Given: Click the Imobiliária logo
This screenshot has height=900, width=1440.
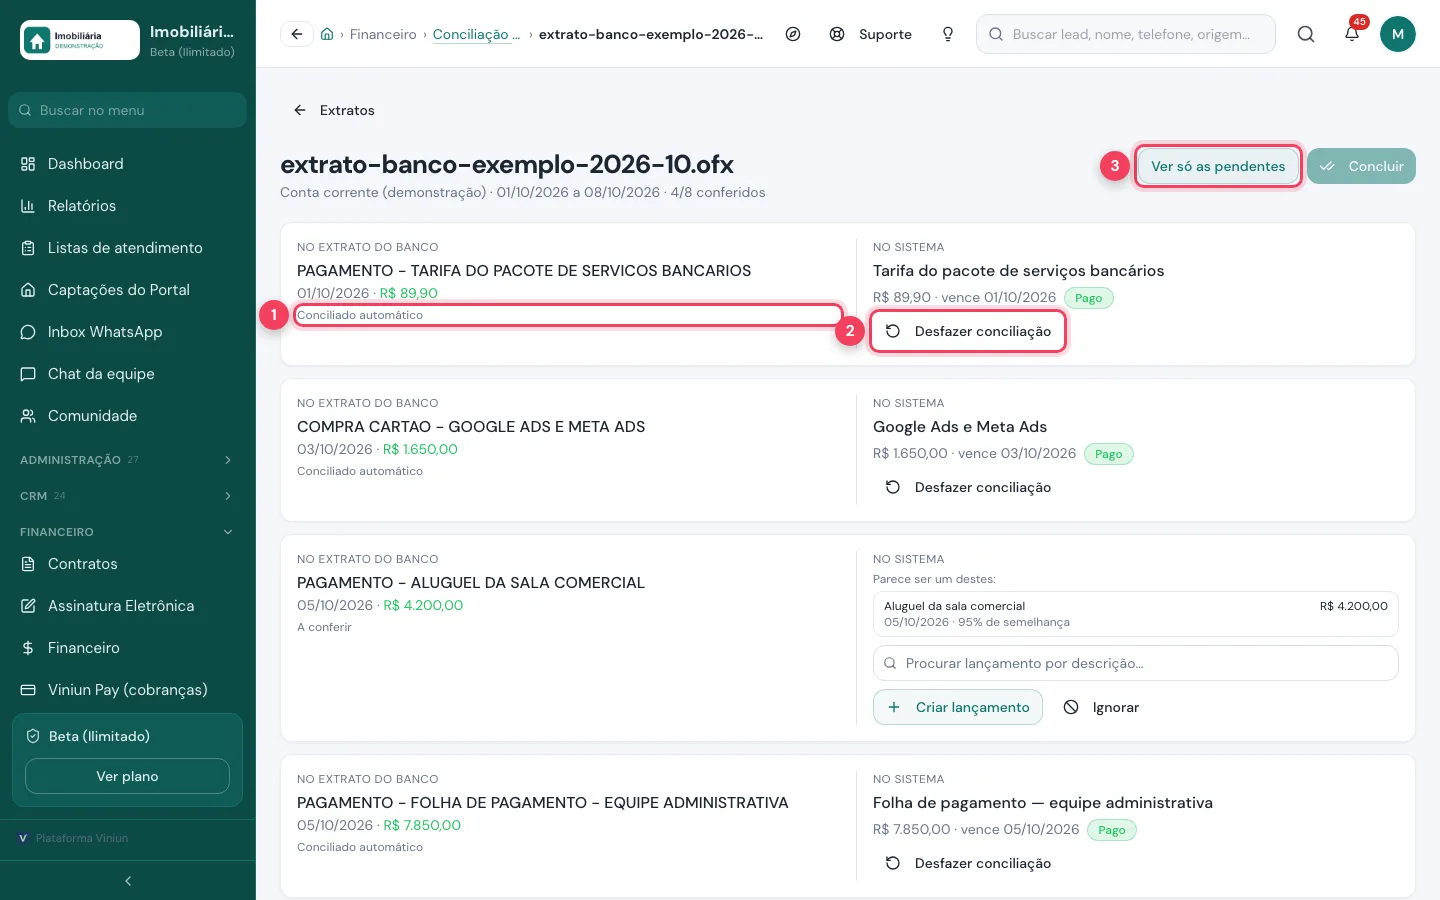Looking at the screenshot, I should 80,40.
